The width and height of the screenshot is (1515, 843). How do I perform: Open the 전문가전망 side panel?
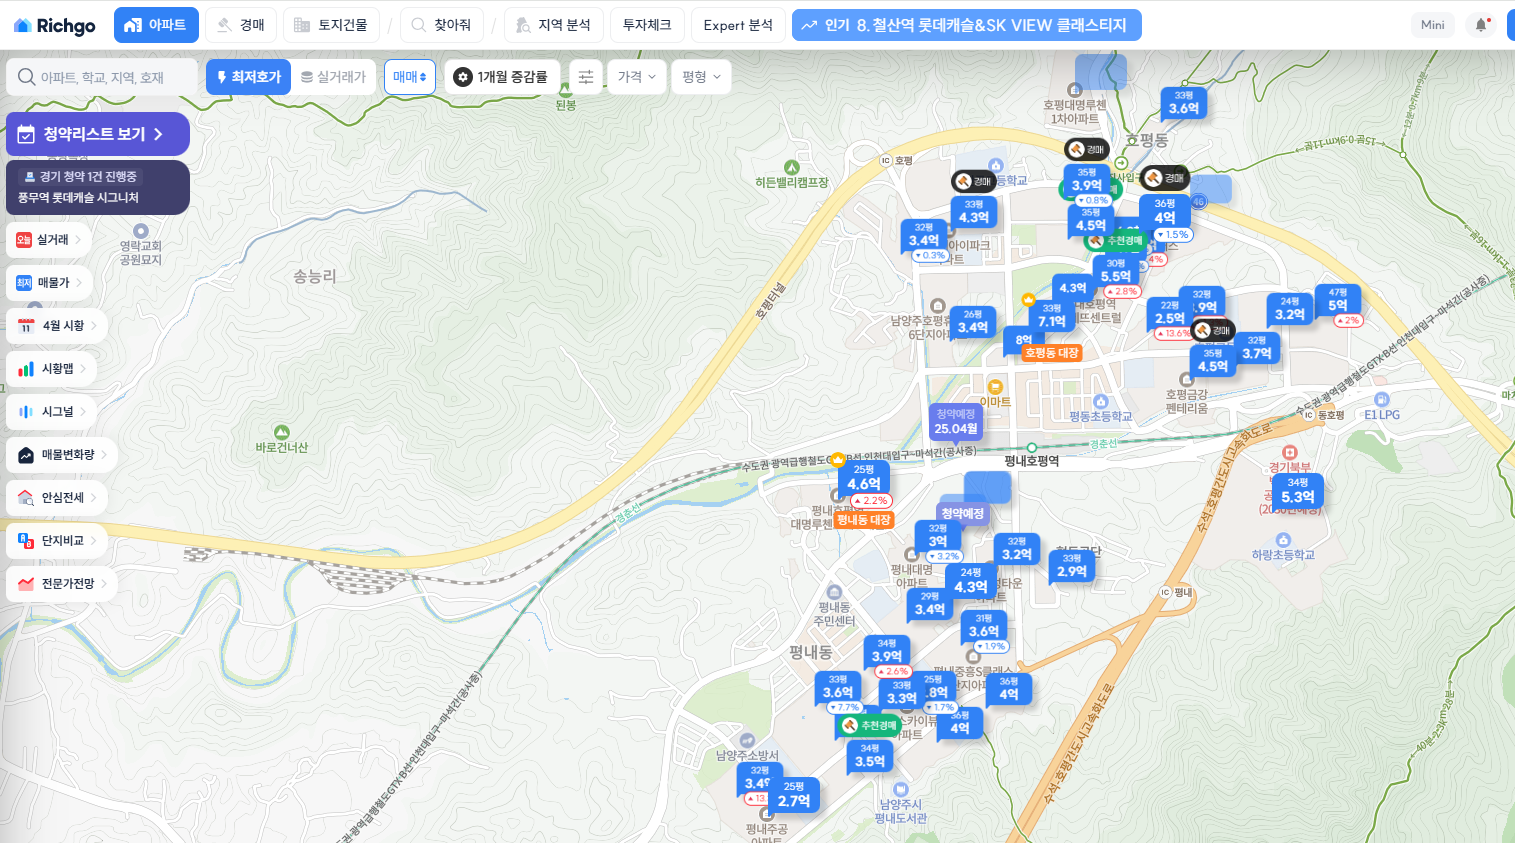tap(62, 584)
